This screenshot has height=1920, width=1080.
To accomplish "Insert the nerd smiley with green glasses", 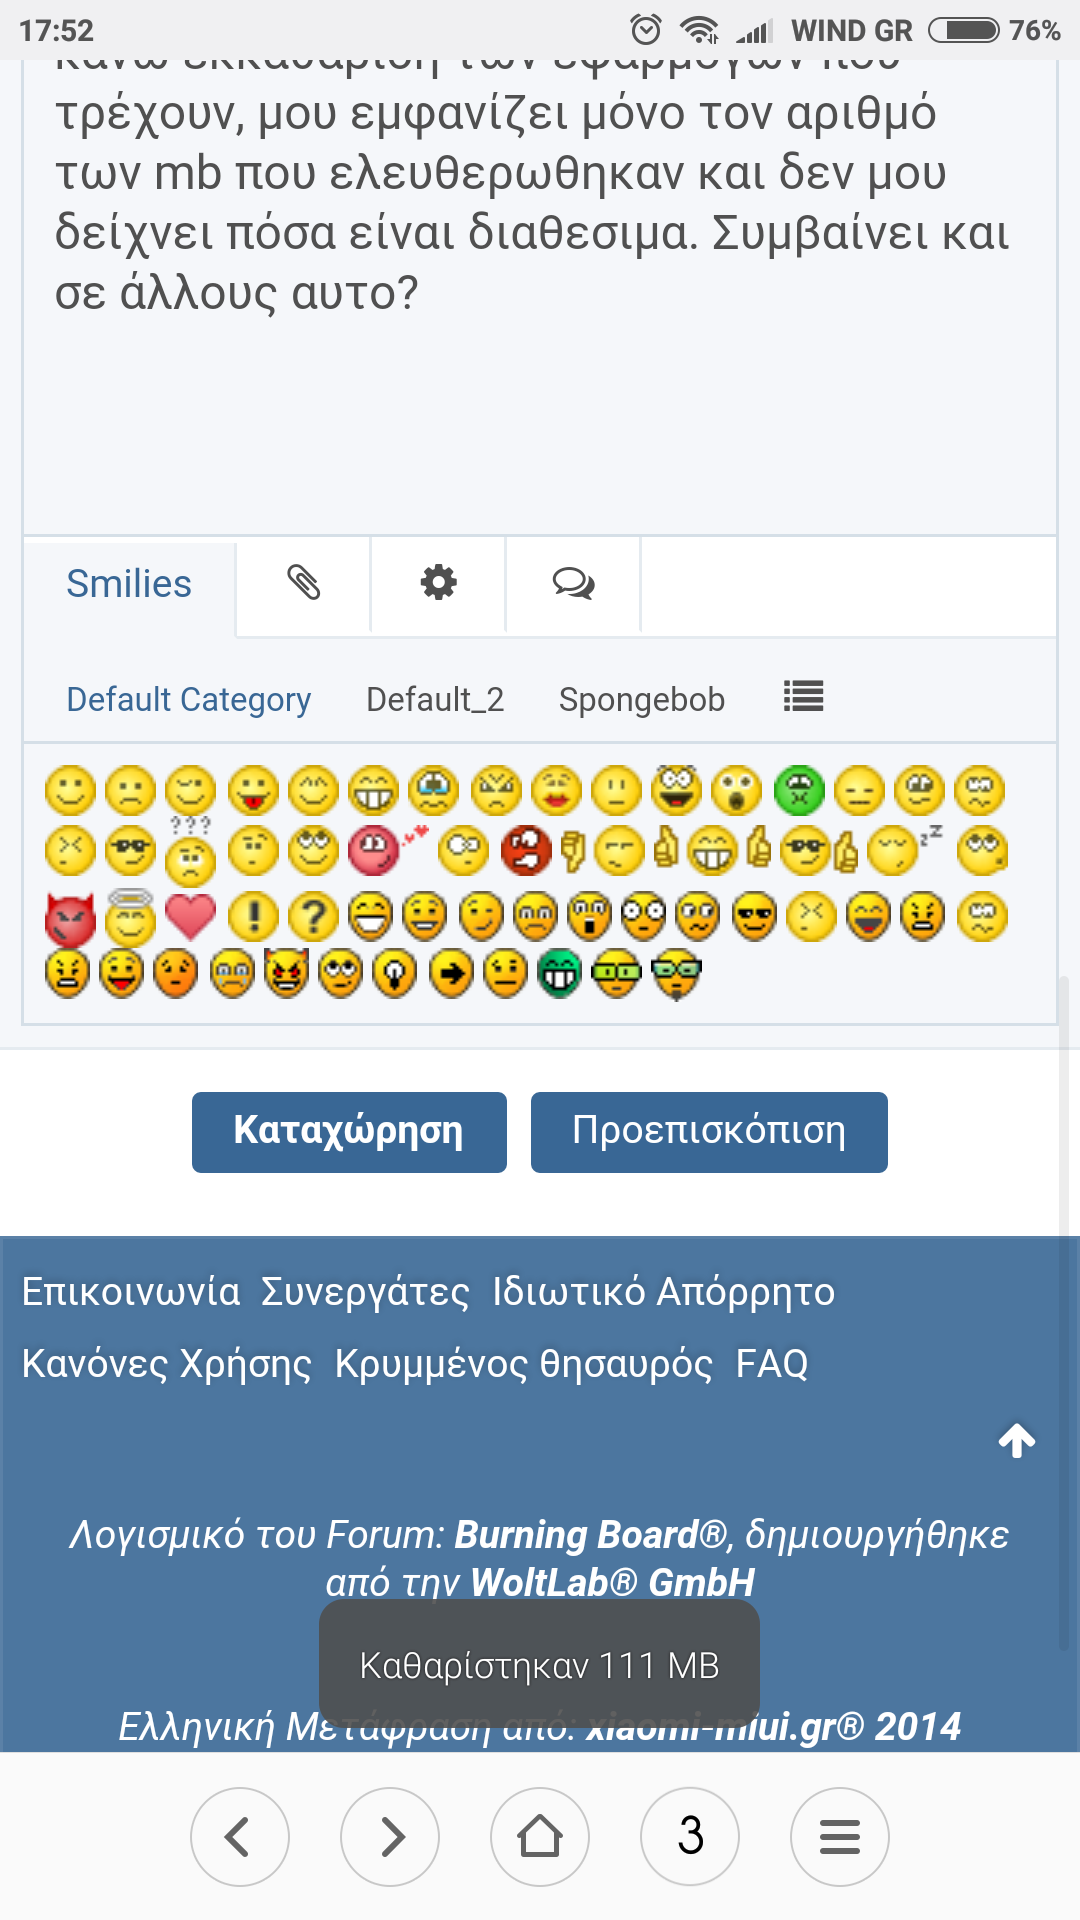I will tap(616, 974).
